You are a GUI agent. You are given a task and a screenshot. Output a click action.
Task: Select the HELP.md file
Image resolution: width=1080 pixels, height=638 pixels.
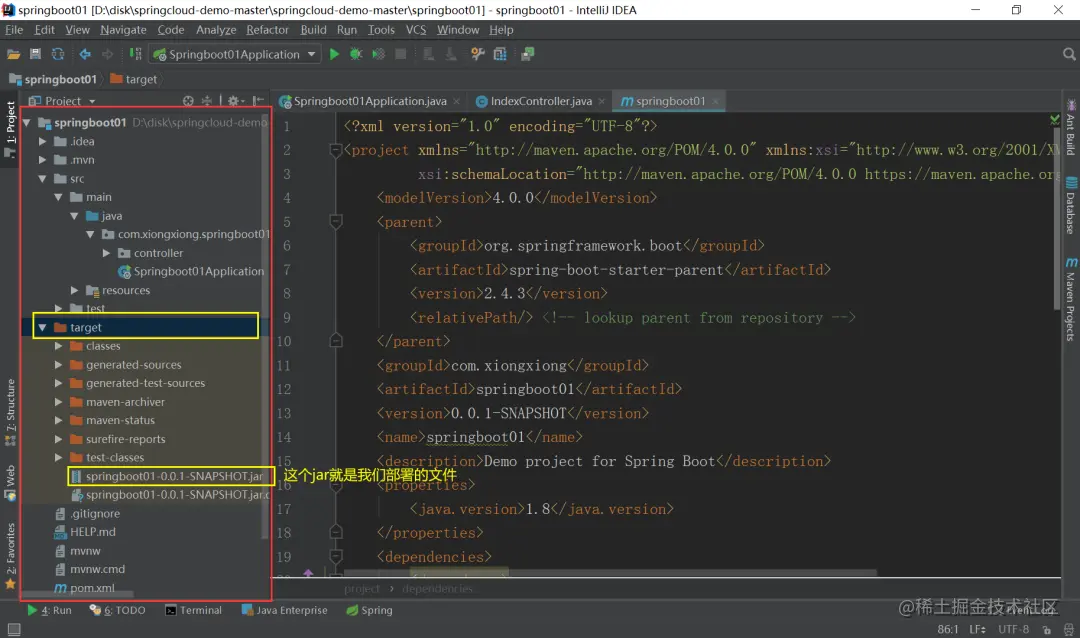[85, 532]
